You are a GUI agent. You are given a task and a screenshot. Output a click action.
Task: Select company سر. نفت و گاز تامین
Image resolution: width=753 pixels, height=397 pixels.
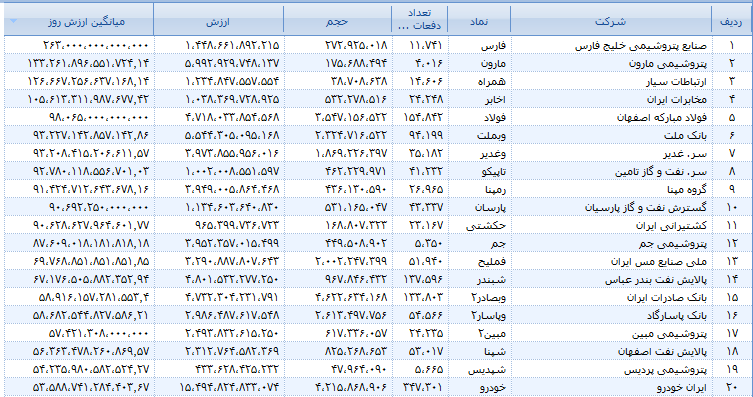(661, 171)
